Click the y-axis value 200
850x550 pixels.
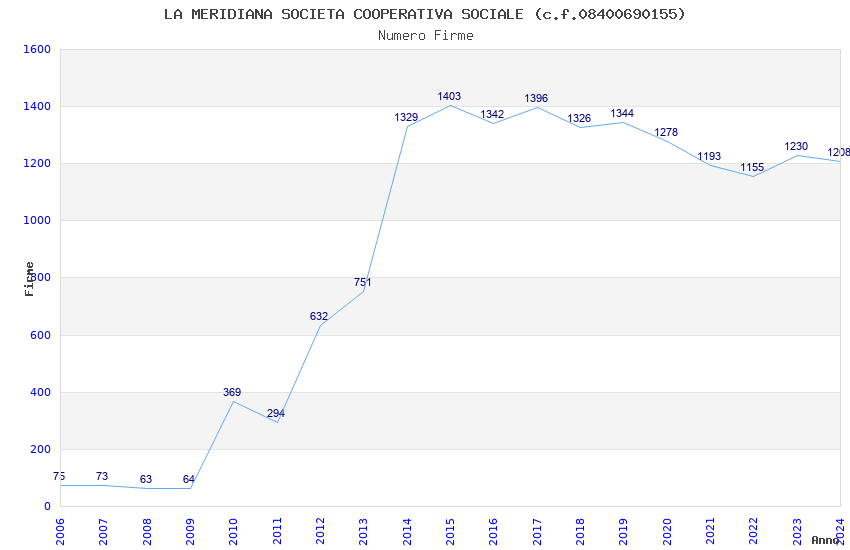pyautogui.click(x=40, y=449)
